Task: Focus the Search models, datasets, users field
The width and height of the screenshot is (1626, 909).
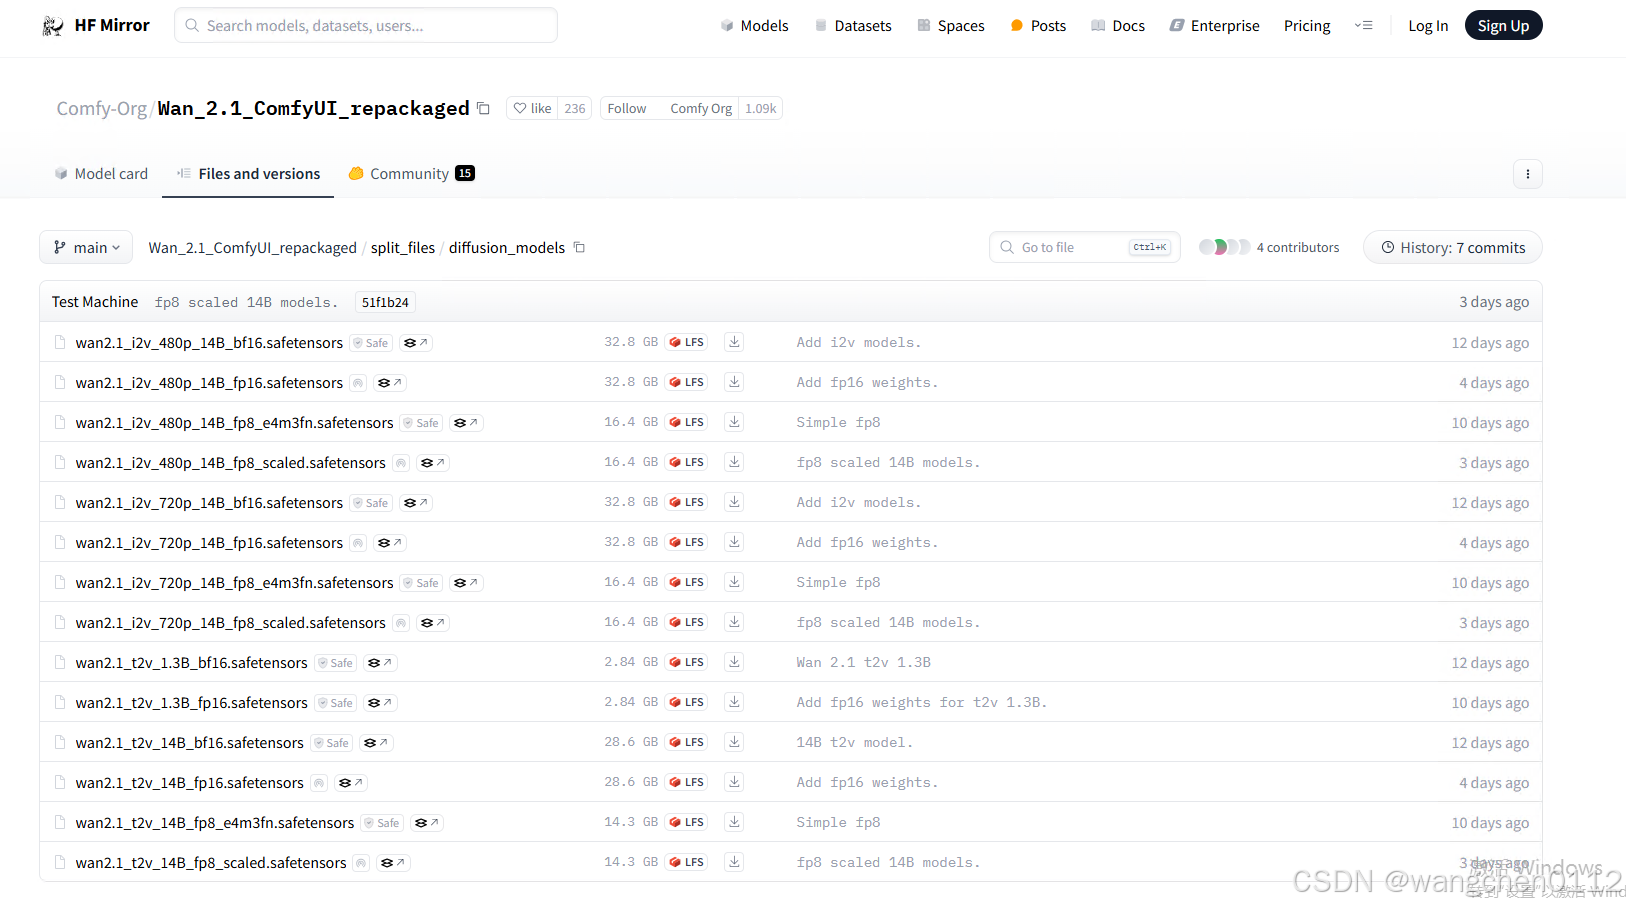Action: pos(366,26)
